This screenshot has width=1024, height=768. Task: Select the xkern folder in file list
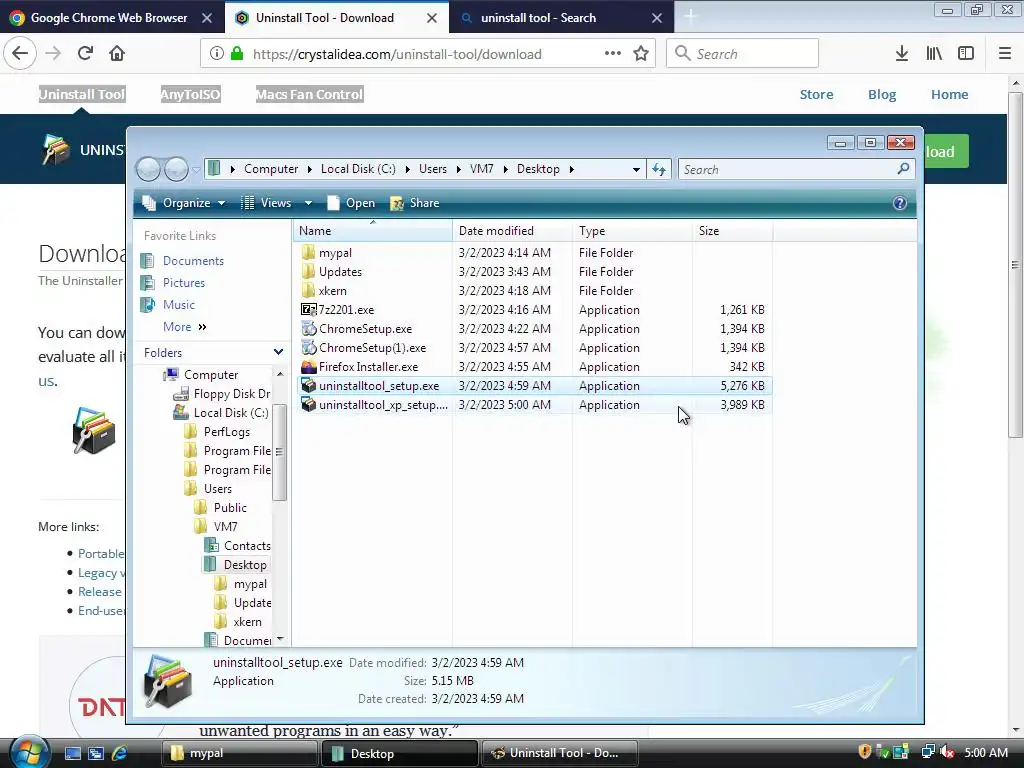click(332, 291)
